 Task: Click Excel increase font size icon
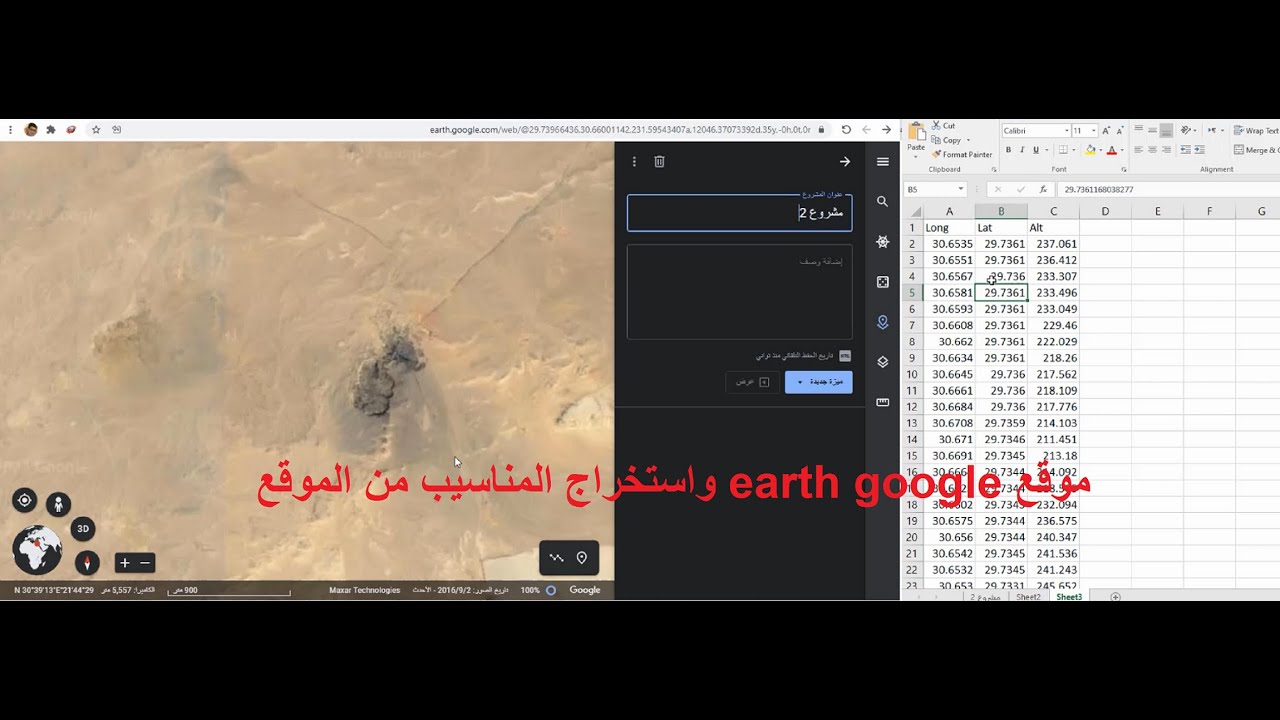(1106, 131)
